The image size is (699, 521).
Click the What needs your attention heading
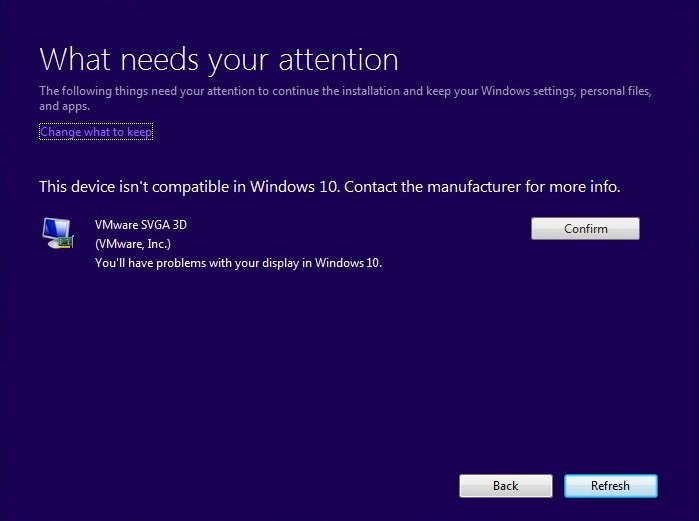[x=219, y=60]
